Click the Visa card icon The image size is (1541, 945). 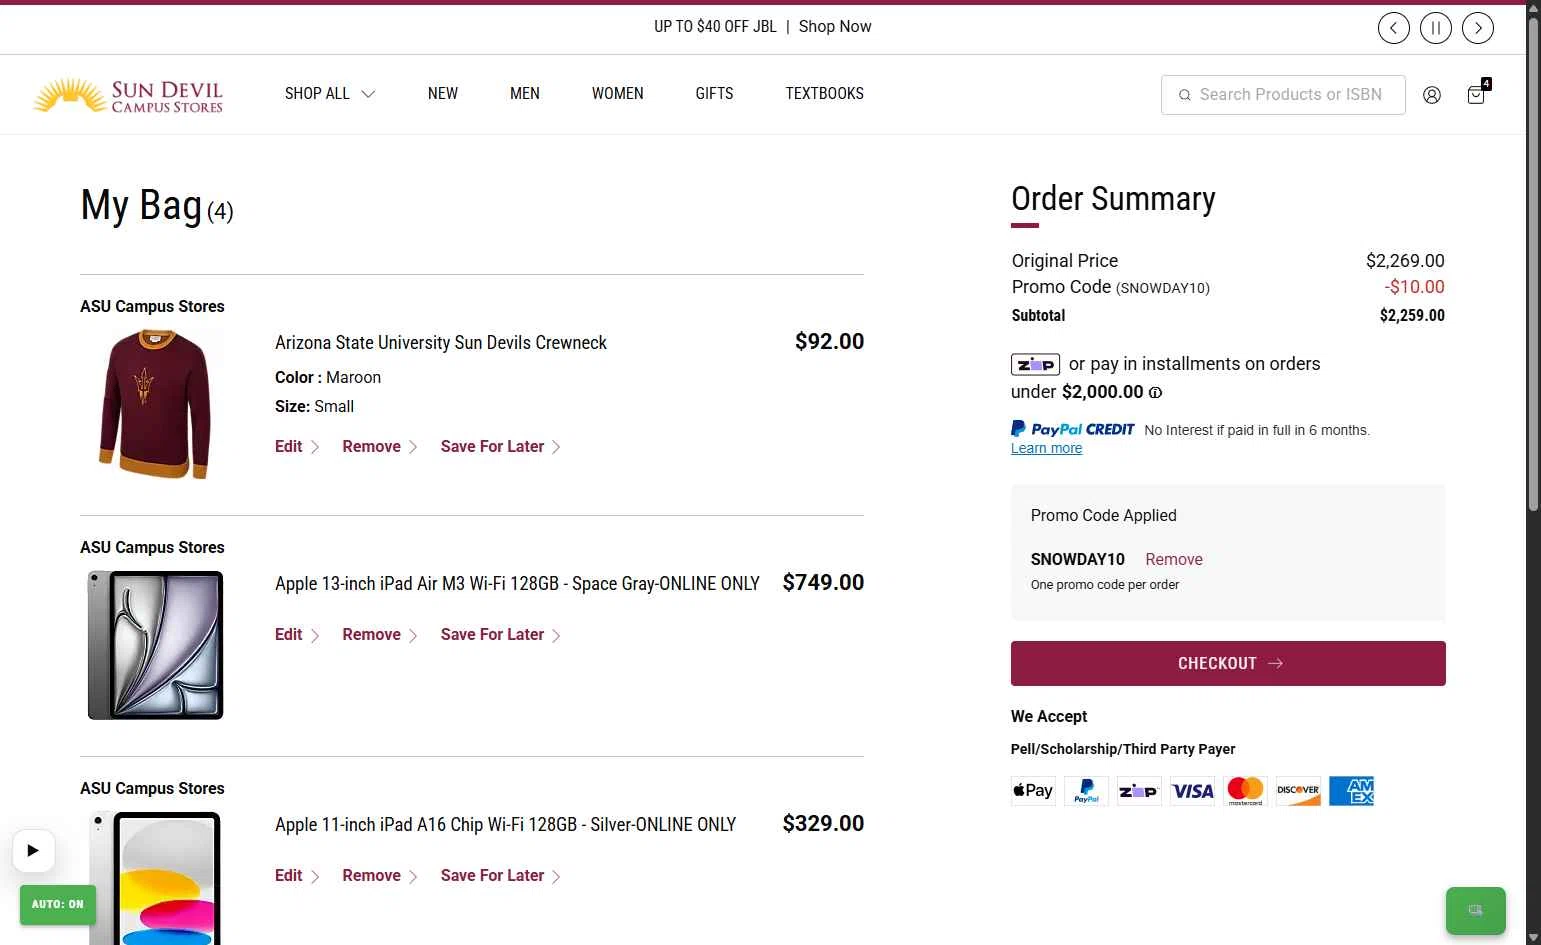coord(1192,791)
